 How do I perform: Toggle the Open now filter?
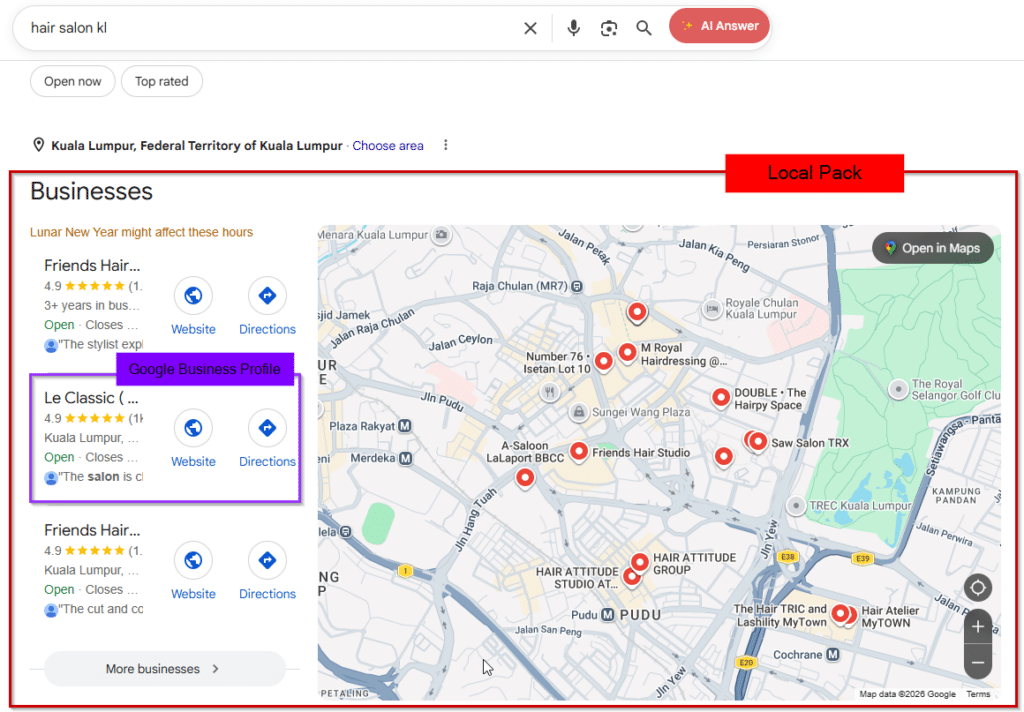(73, 82)
